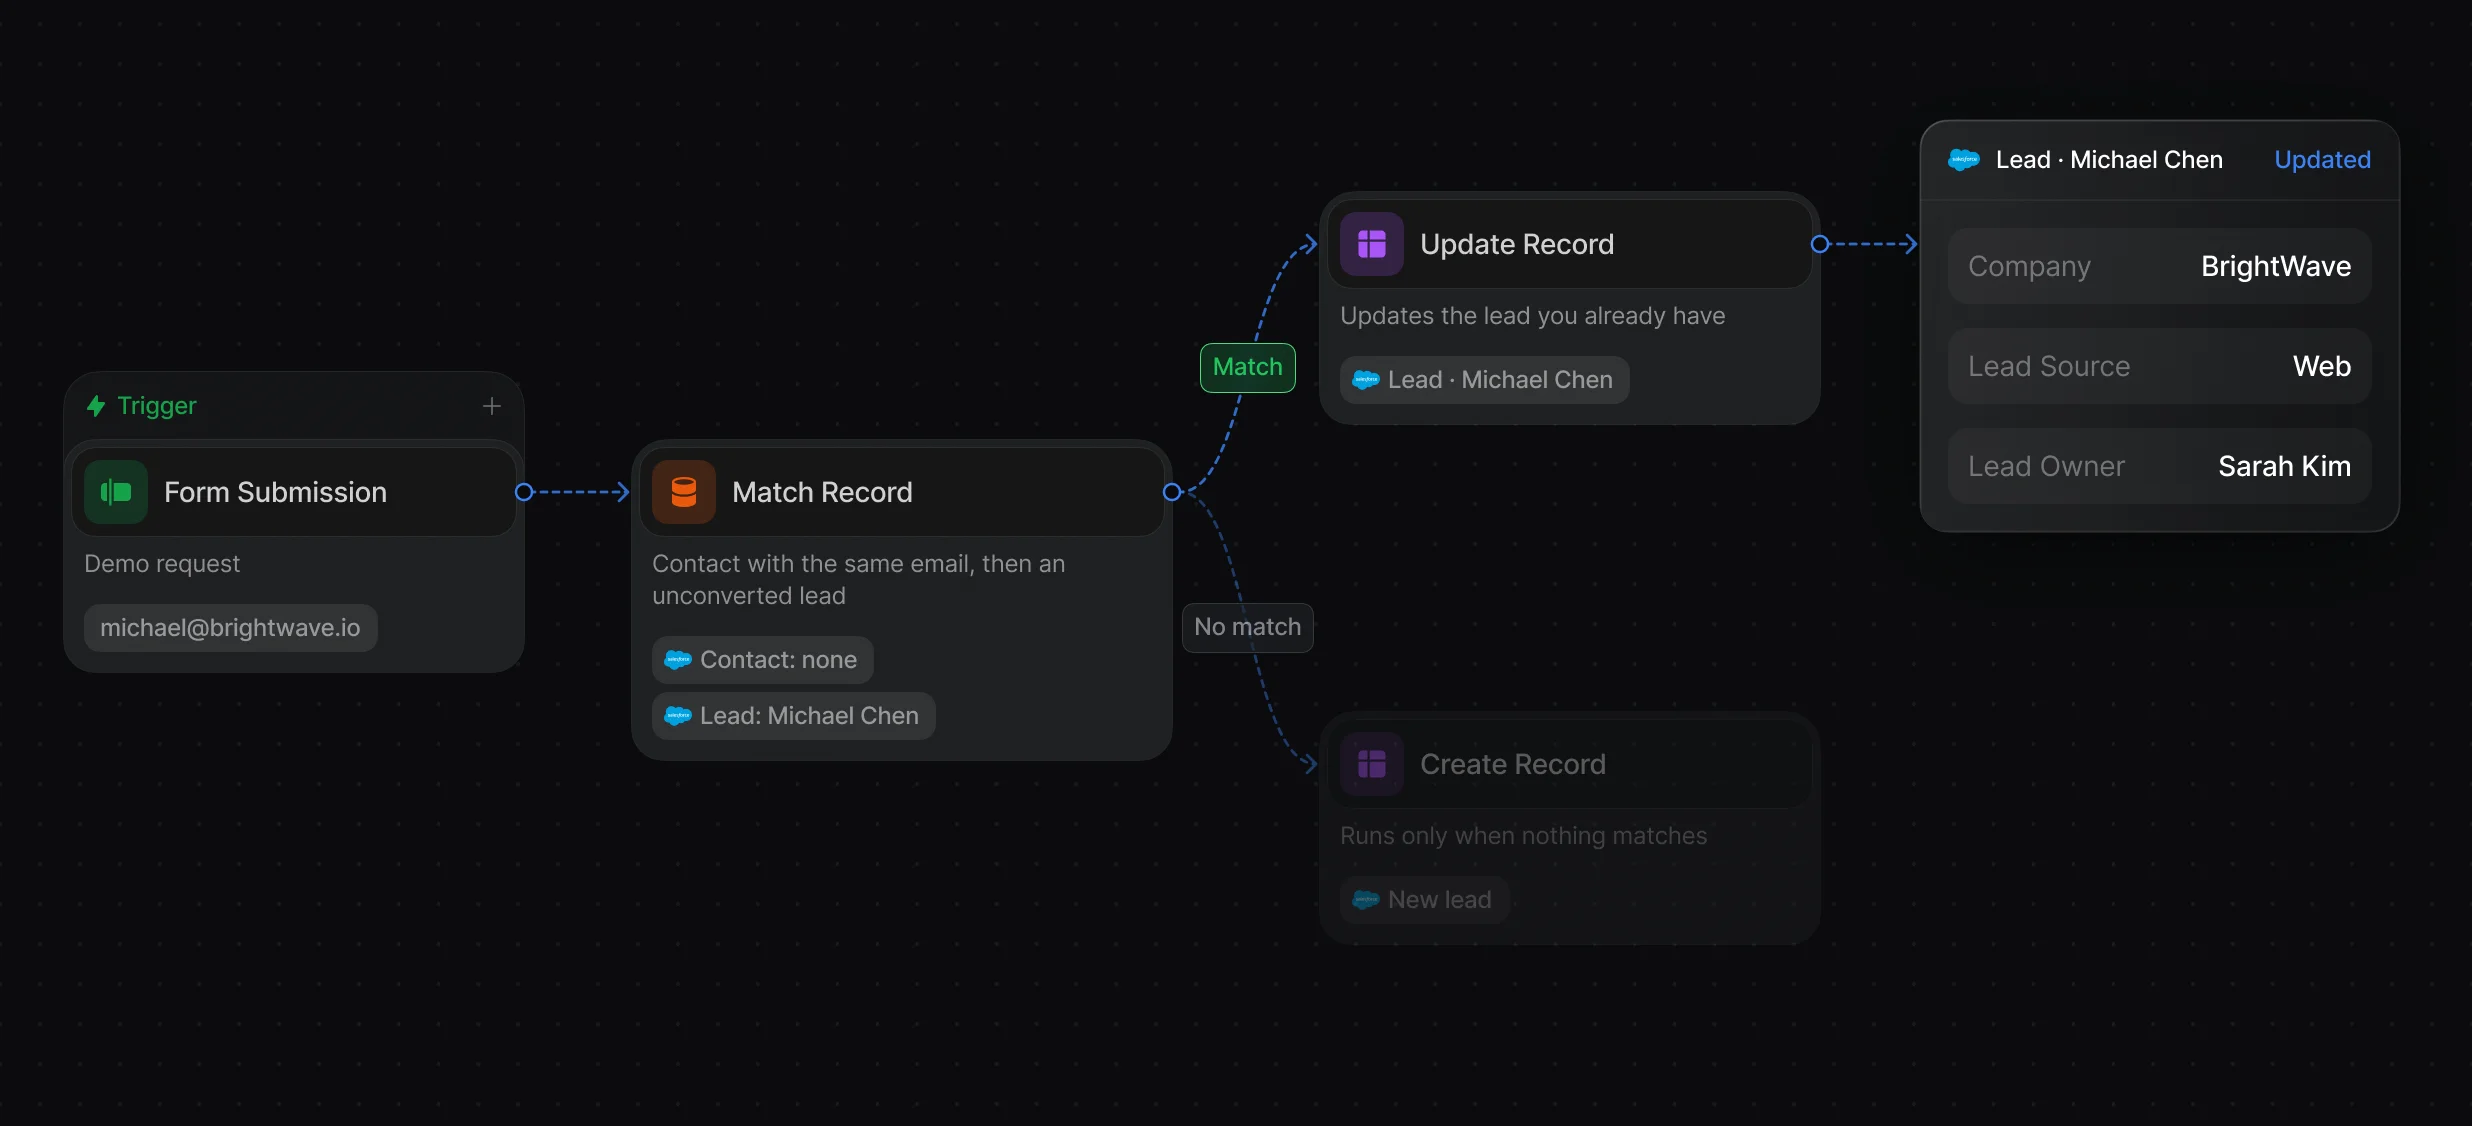
Task: Click the Match Record output connector port
Action: click(x=1172, y=492)
